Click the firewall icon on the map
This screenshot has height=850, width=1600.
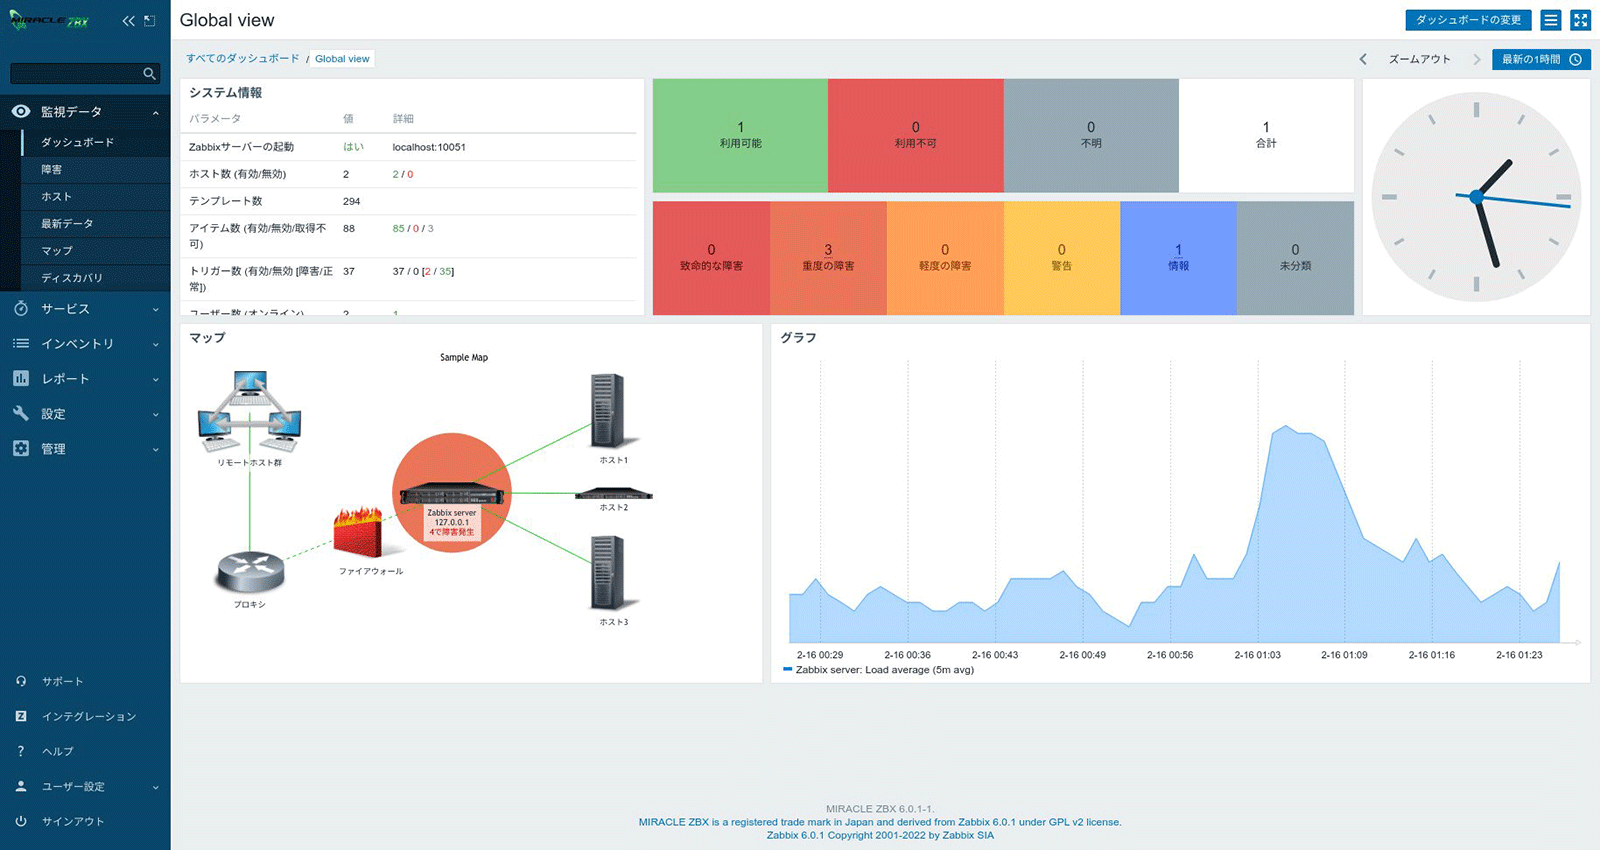click(x=358, y=532)
